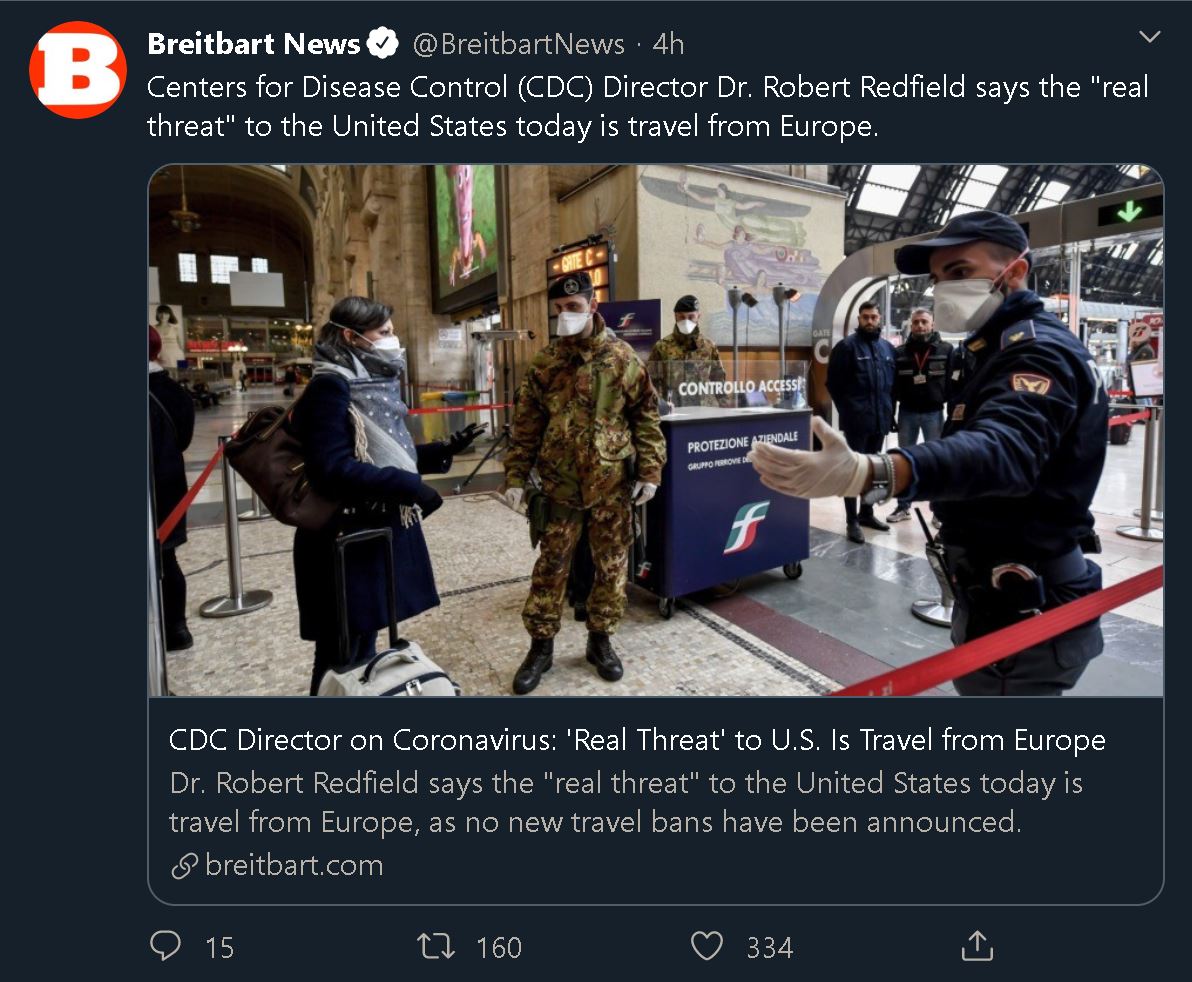Click the 15 replies count
Screen dimensions: 1192x982
point(220,948)
